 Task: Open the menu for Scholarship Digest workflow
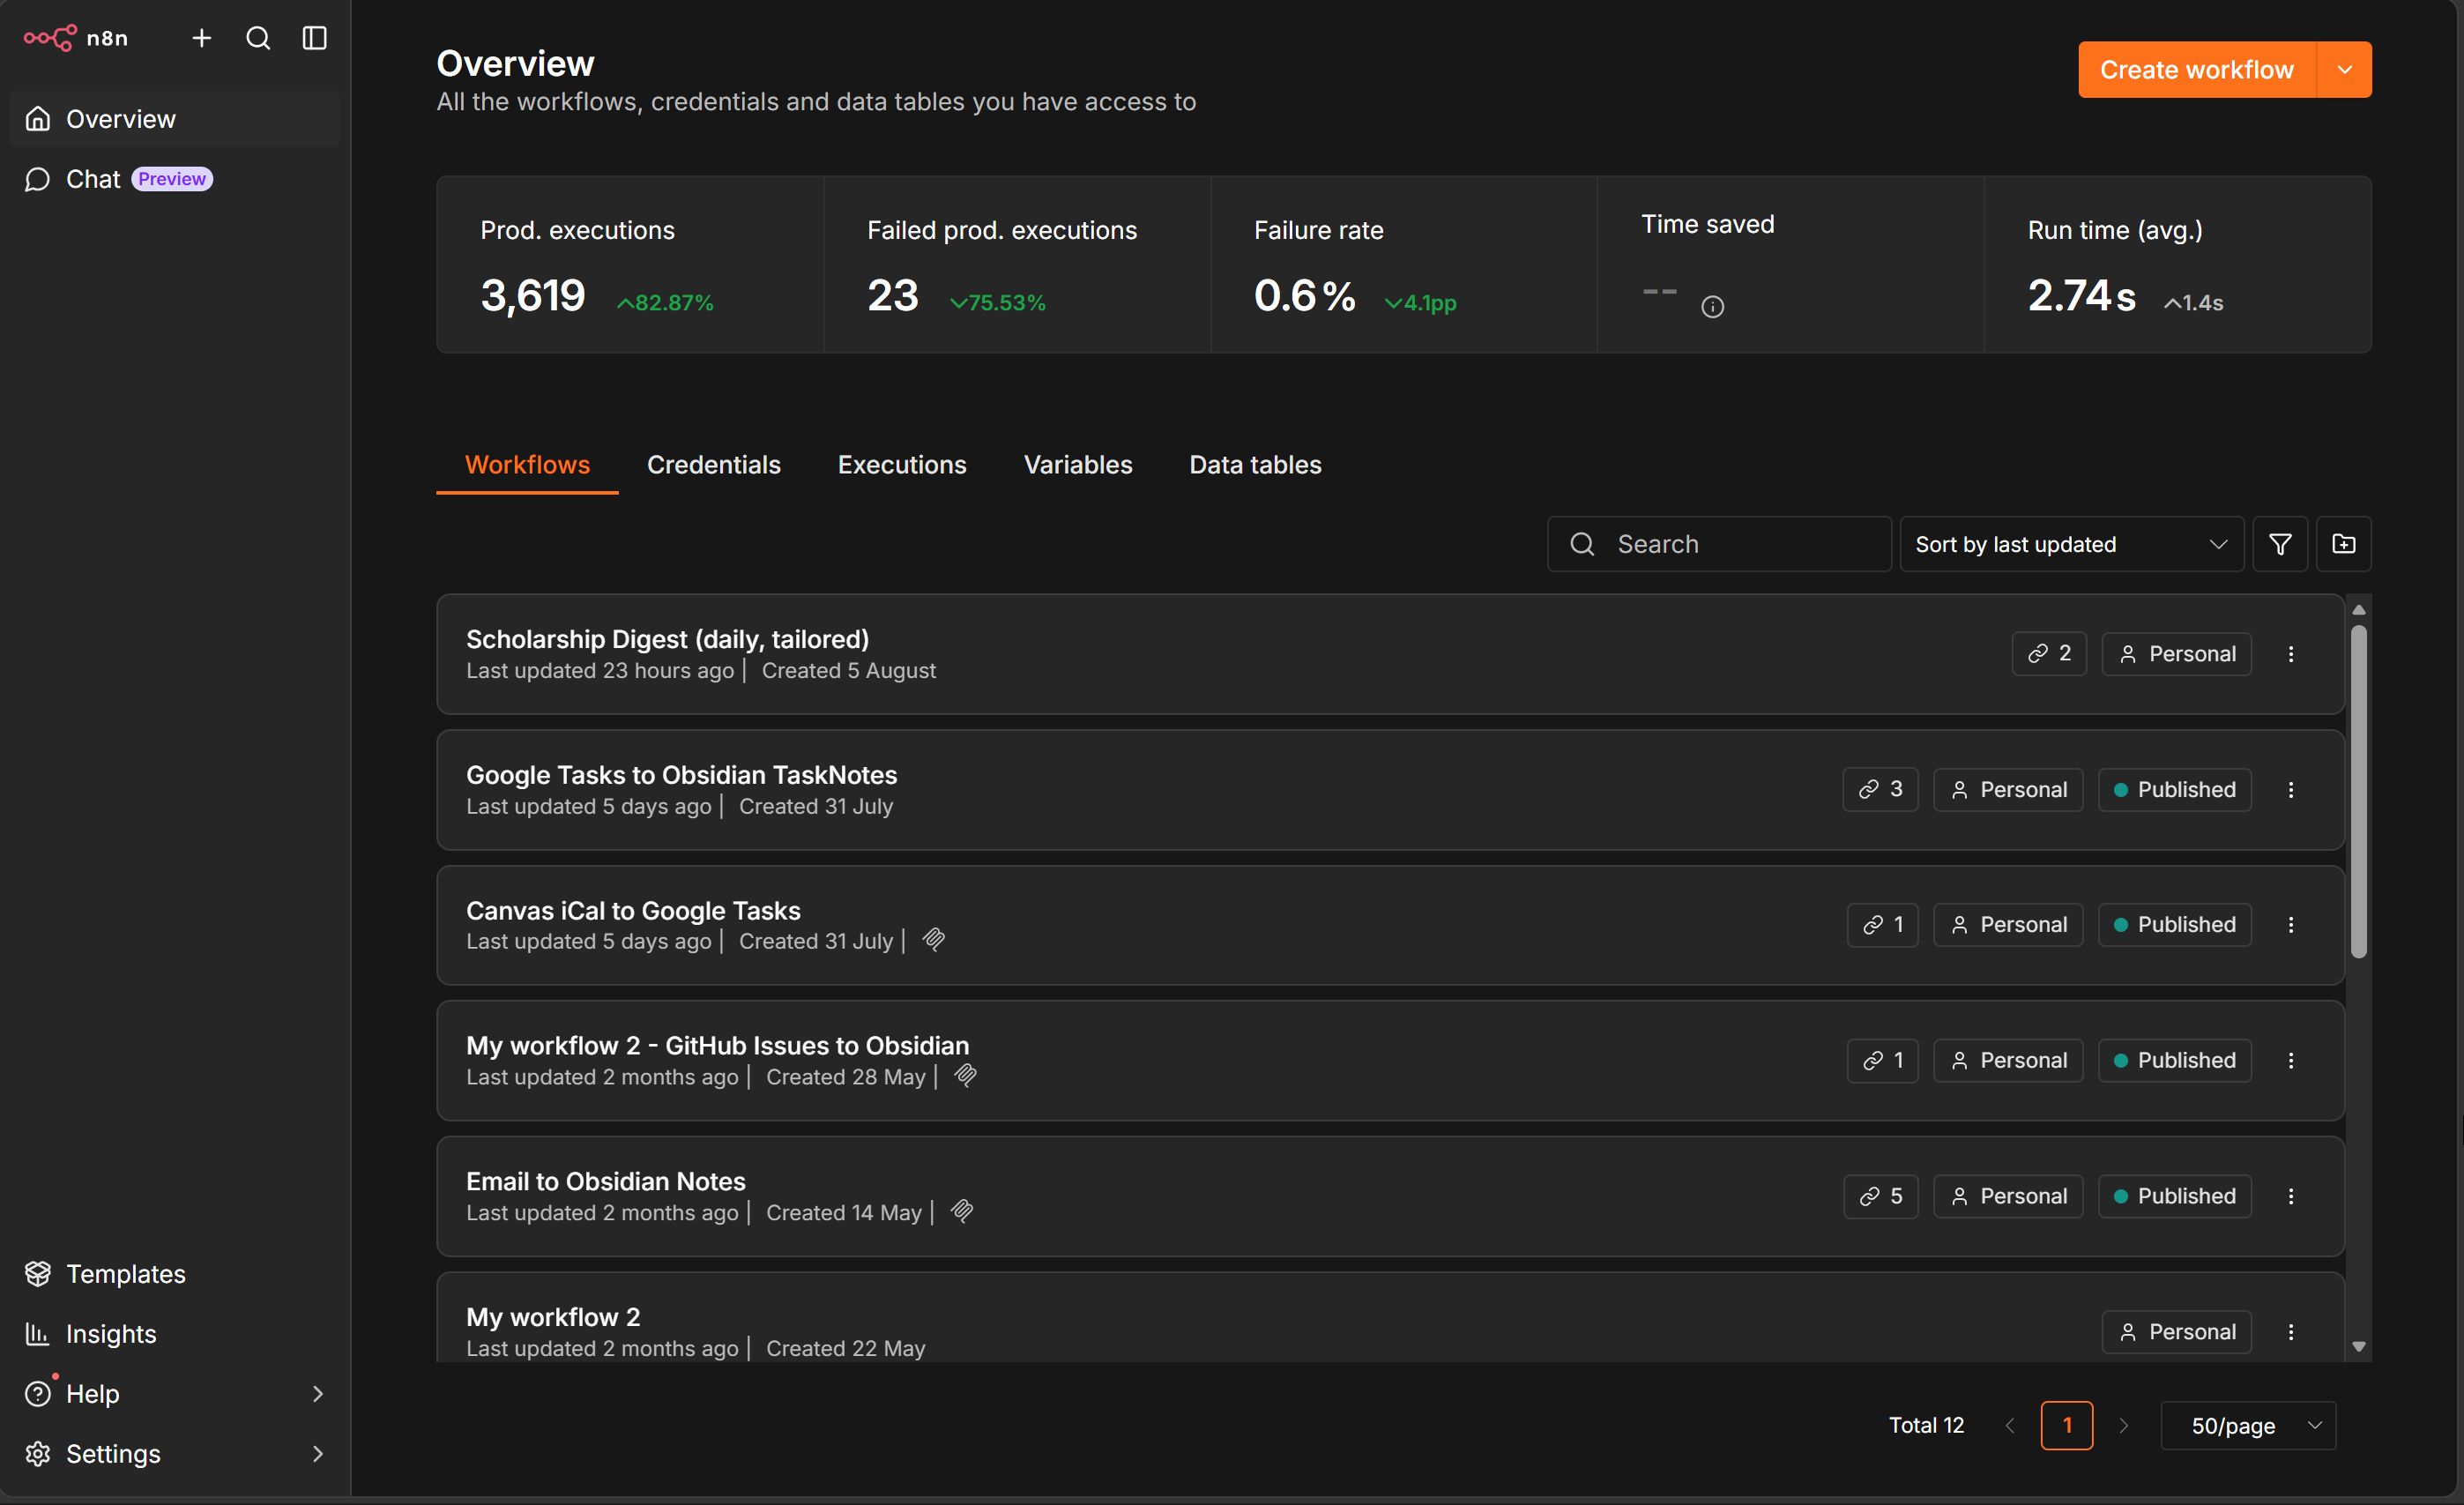pos(2291,654)
